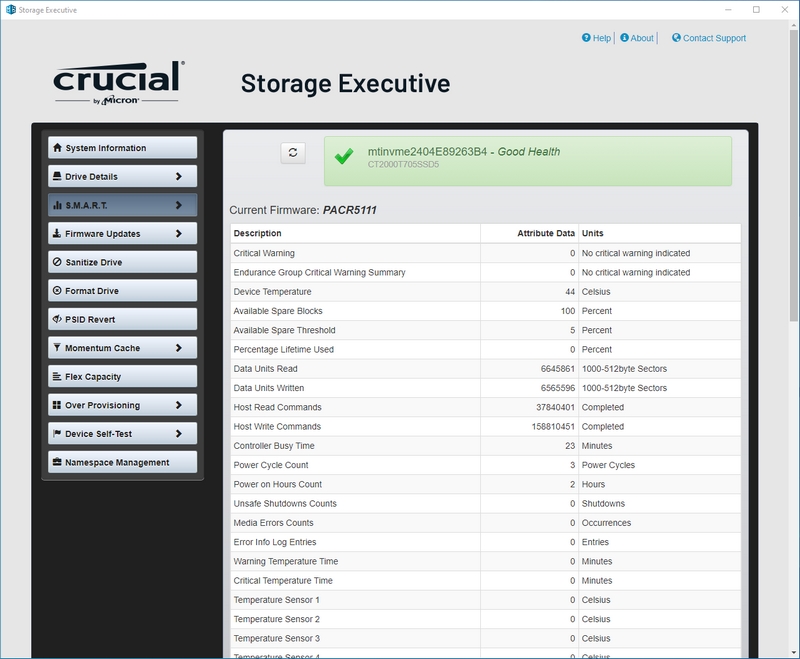Expand the Momentum Cache chevron
The image size is (800, 659).
click(x=179, y=347)
